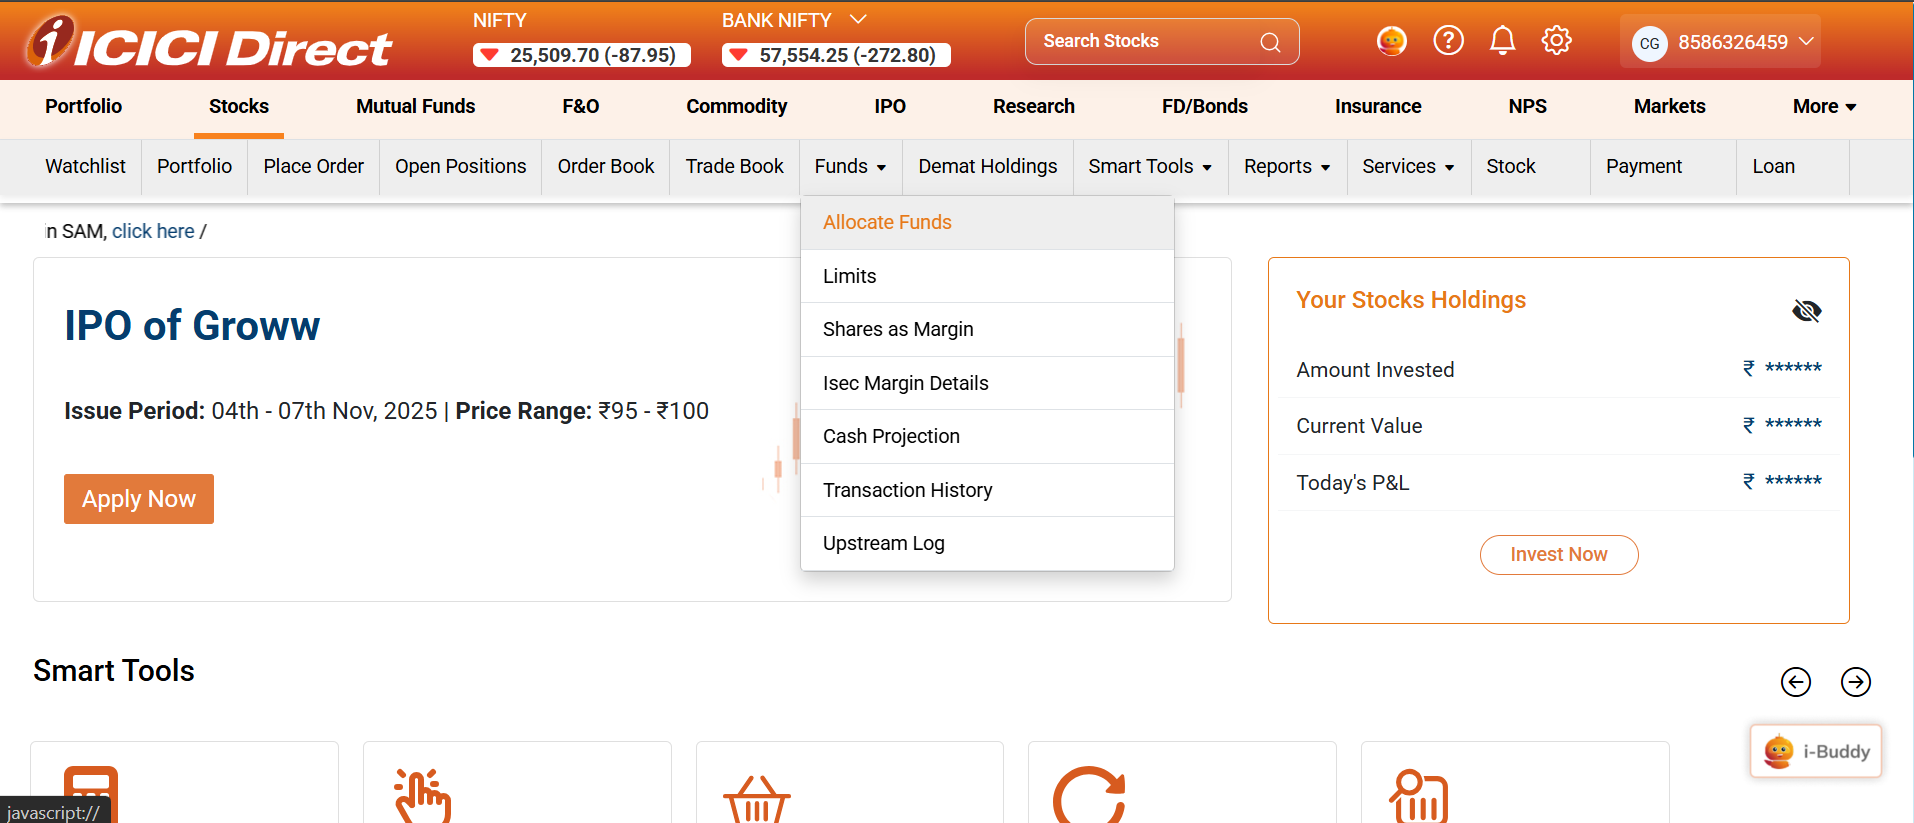Choose Transaction History in Funds menu

907,490
